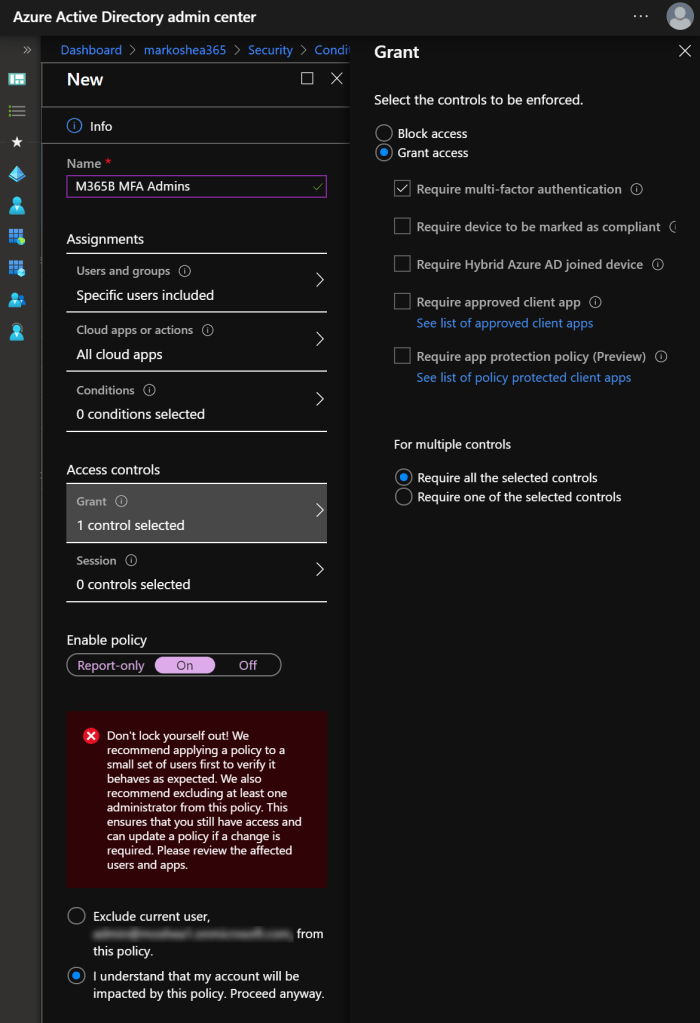Open the Dashboard icon in left sidebar
This screenshot has height=1023, width=700.
coord(17,79)
